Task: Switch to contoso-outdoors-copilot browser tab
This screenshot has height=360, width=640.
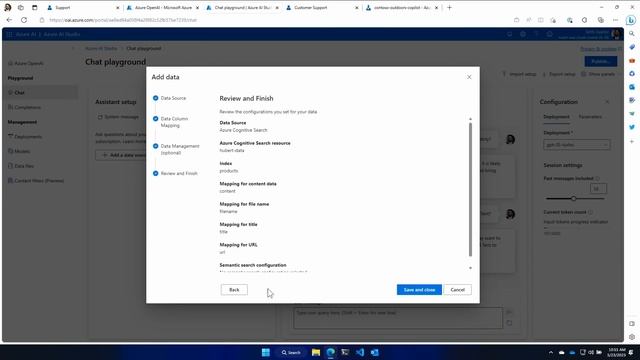Action: pyautogui.click(x=402, y=7)
